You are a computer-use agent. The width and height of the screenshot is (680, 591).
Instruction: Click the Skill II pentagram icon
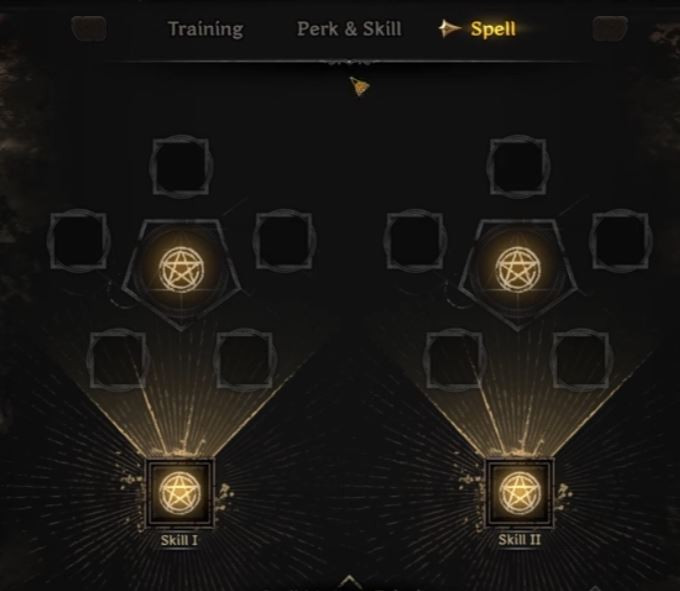tap(520, 493)
